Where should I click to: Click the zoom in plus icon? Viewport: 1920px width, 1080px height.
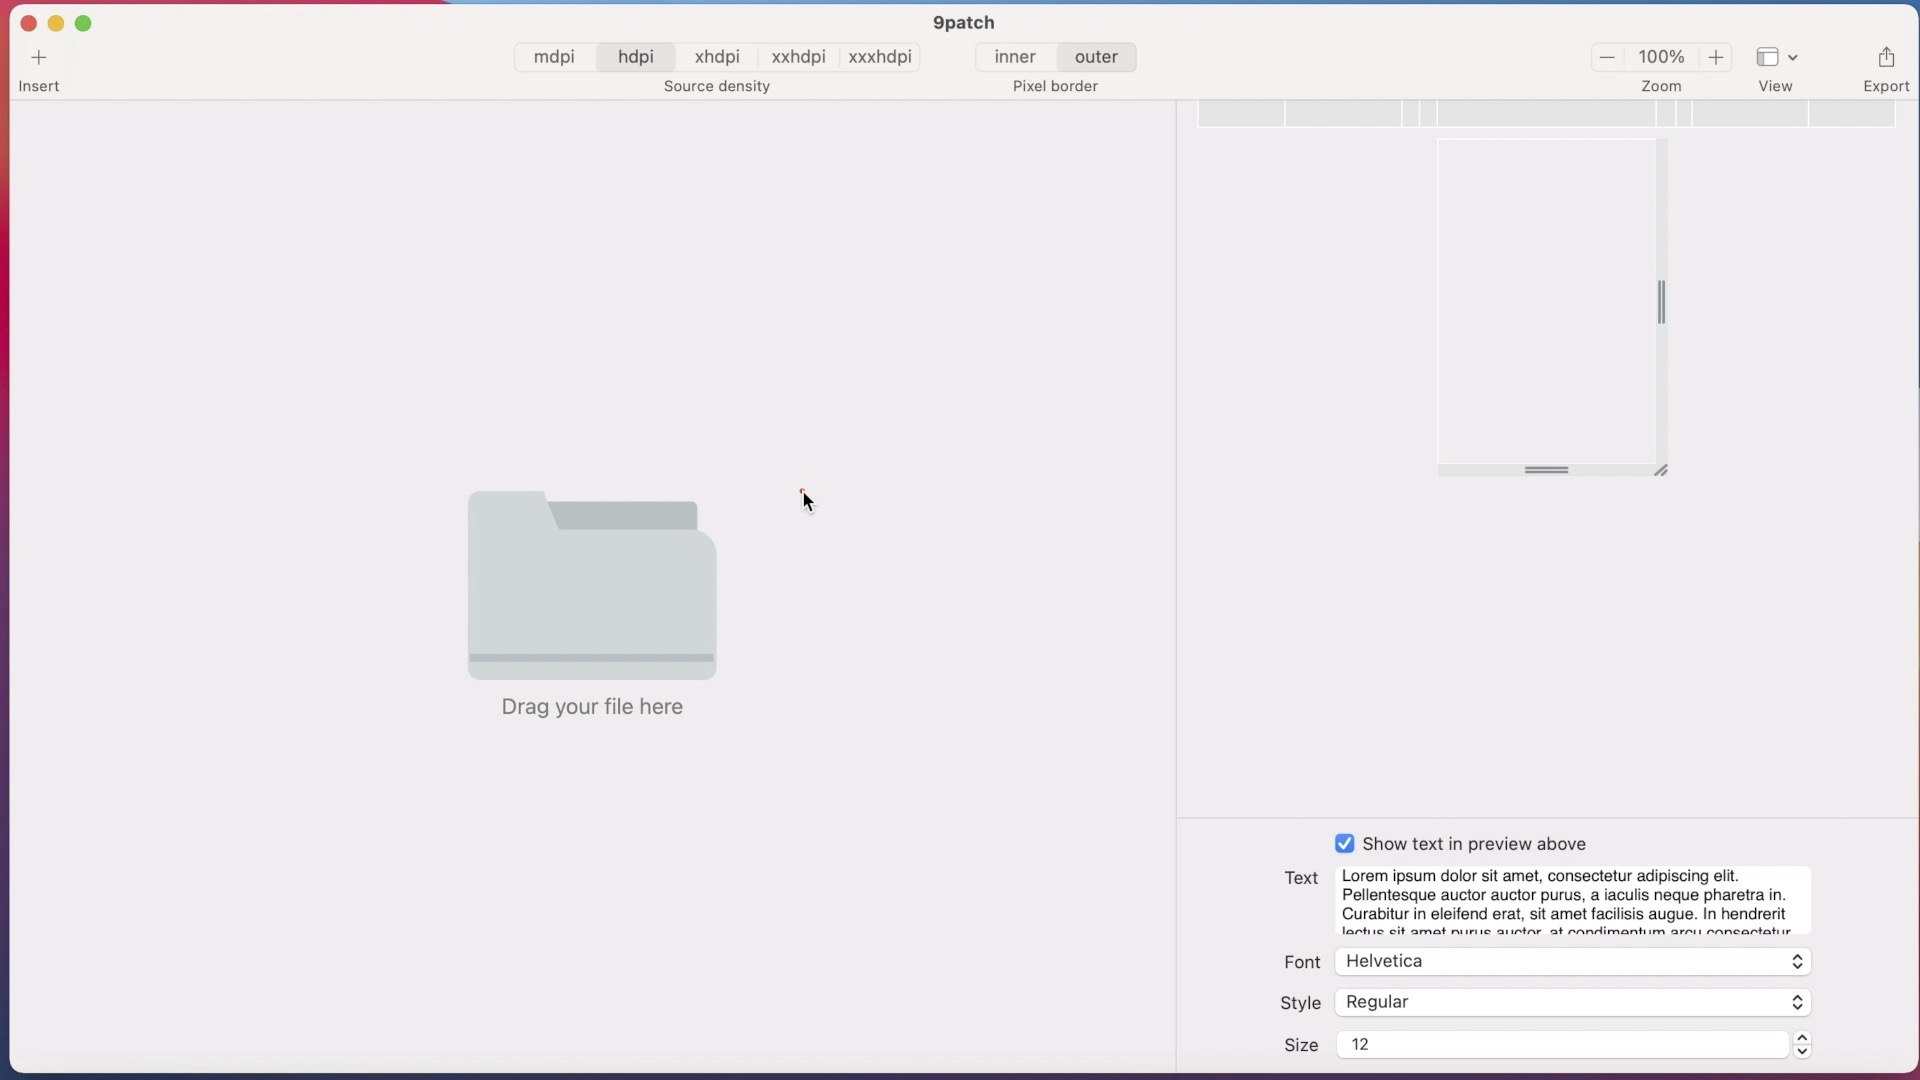point(1716,57)
